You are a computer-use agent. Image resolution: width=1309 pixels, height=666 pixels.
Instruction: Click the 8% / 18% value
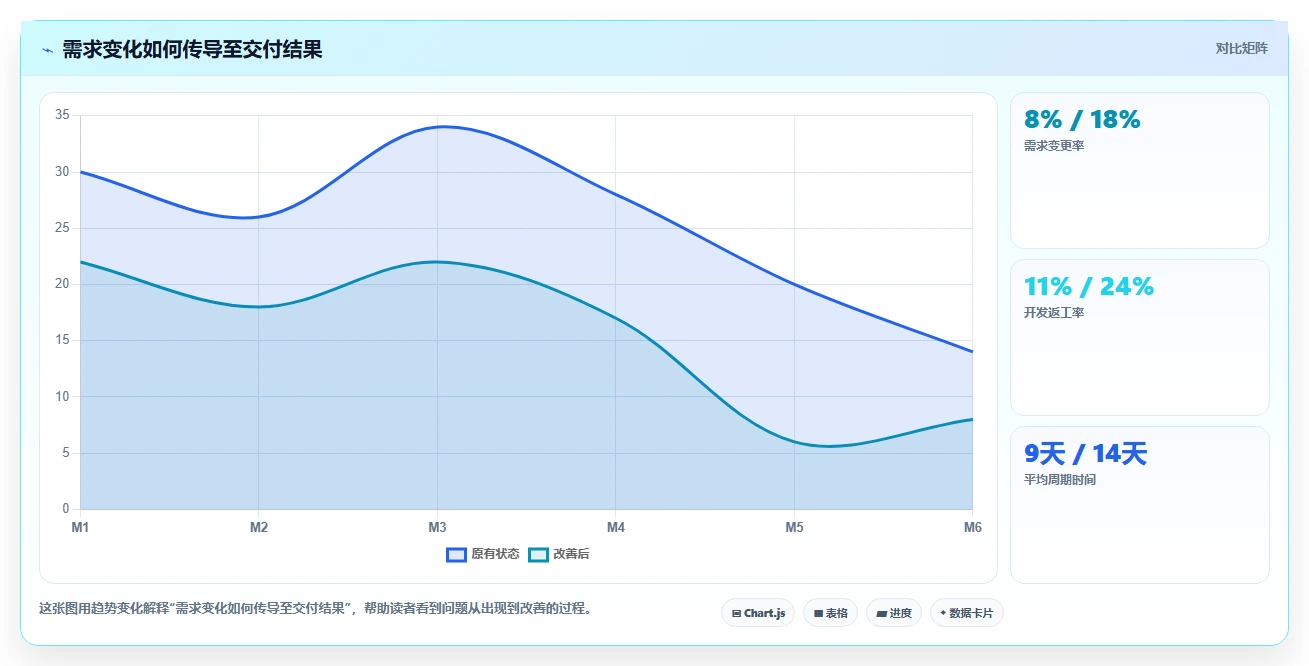[x=1082, y=120]
